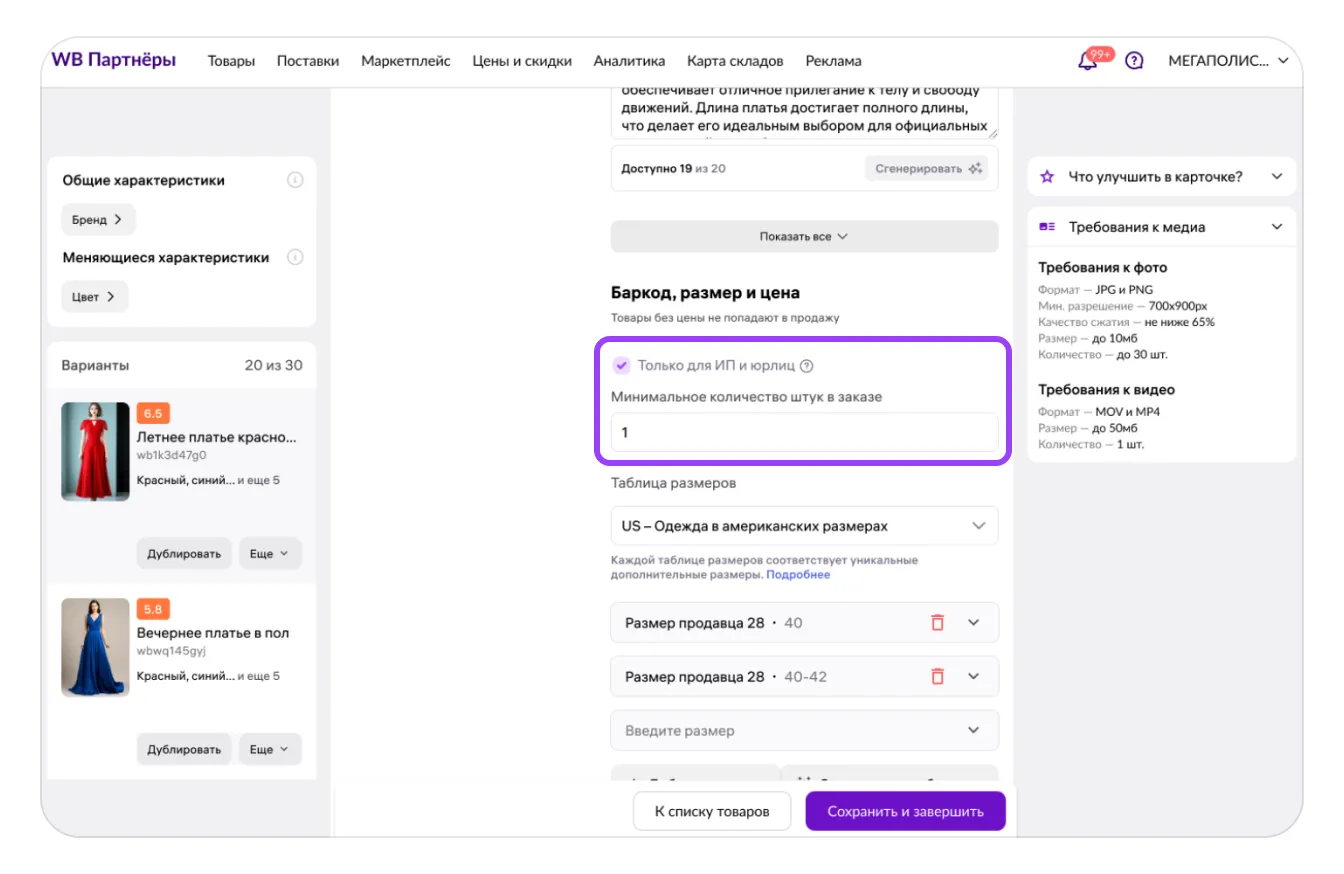Image resolution: width=1344 pixels, height=874 pixels.
Task: Click info icon next to Общие характеристики
Action: [295, 180]
